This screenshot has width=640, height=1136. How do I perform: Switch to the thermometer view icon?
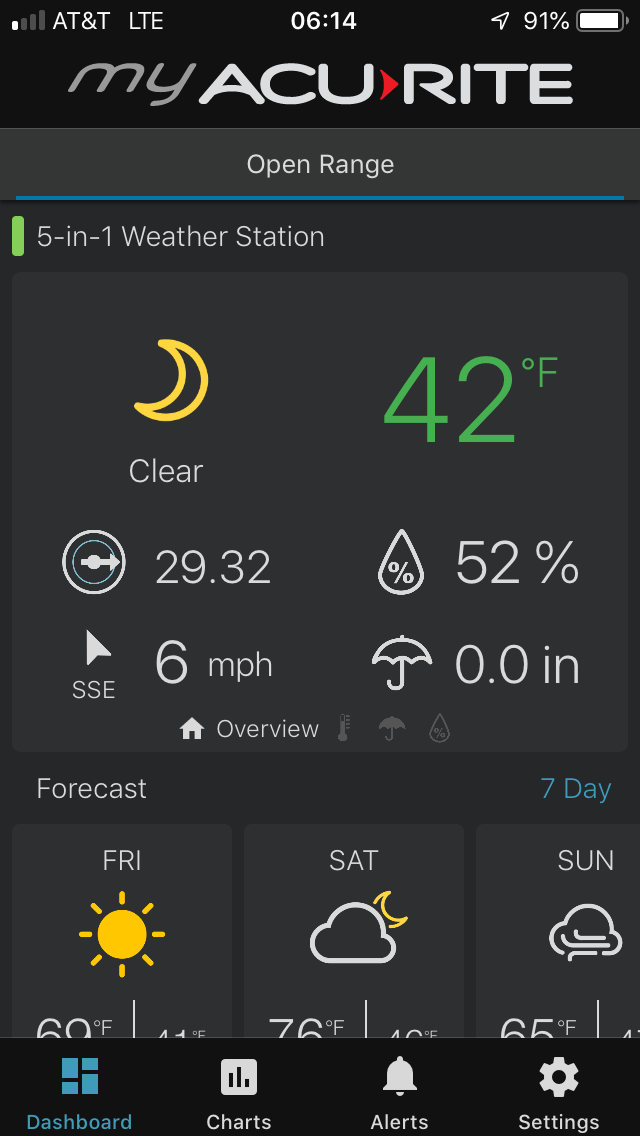click(345, 728)
